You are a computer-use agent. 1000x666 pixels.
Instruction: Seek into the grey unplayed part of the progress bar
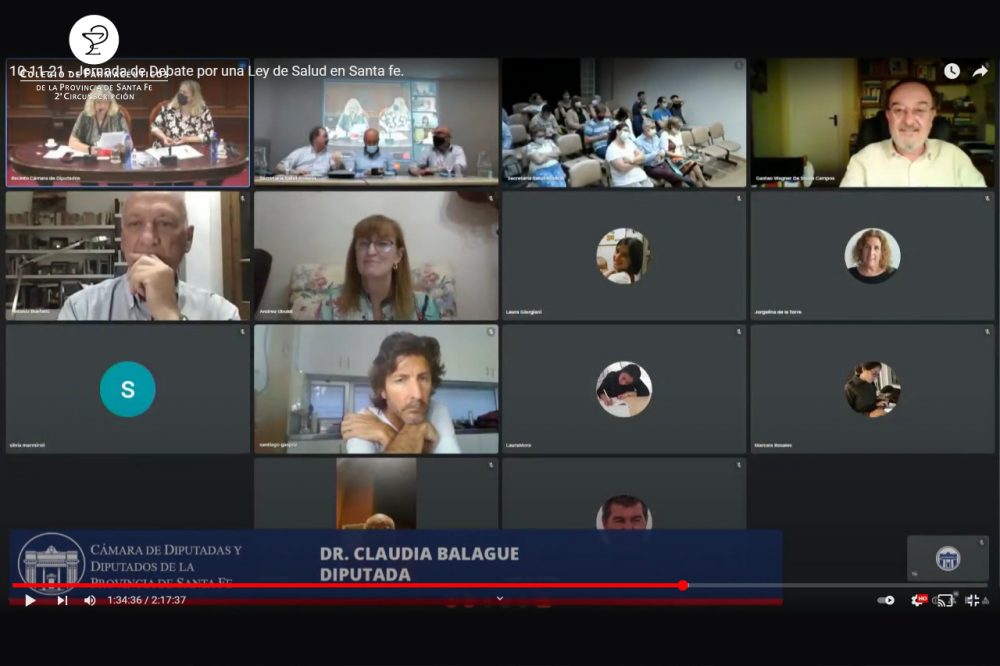coord(838,585)
